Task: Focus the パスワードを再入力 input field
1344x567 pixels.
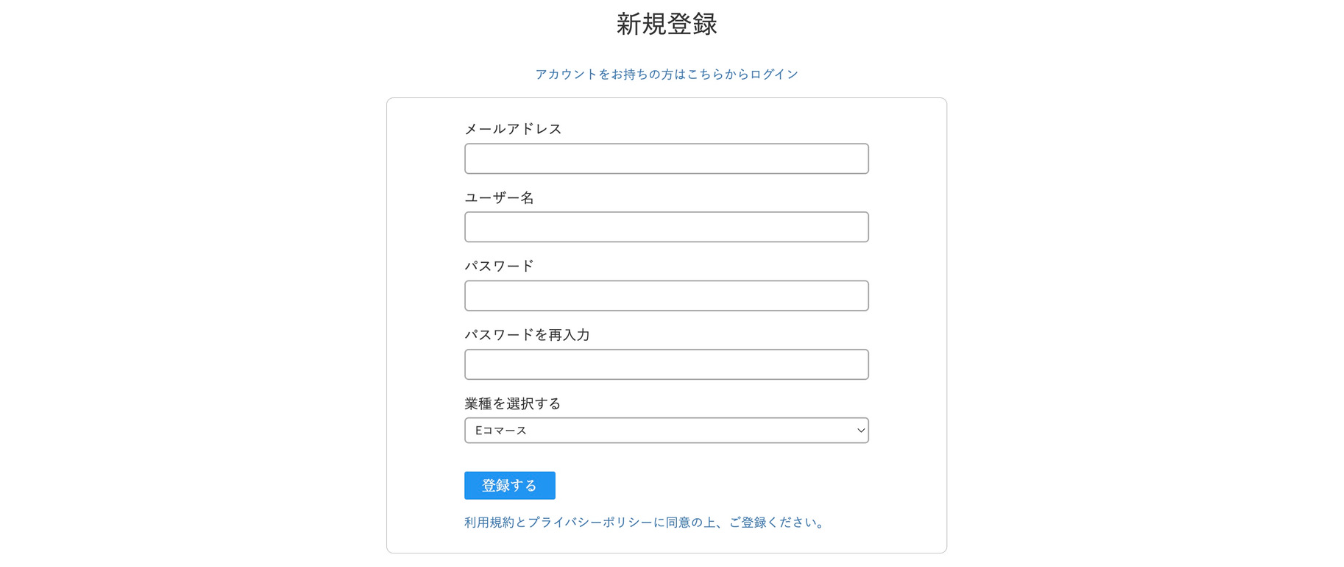Action: pos(666,364)
